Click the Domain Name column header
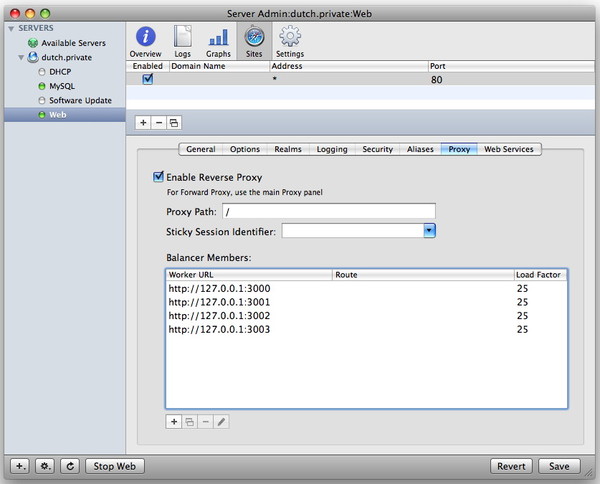The image size is (600, 484). pyautogui.click(x=219, y=66)
